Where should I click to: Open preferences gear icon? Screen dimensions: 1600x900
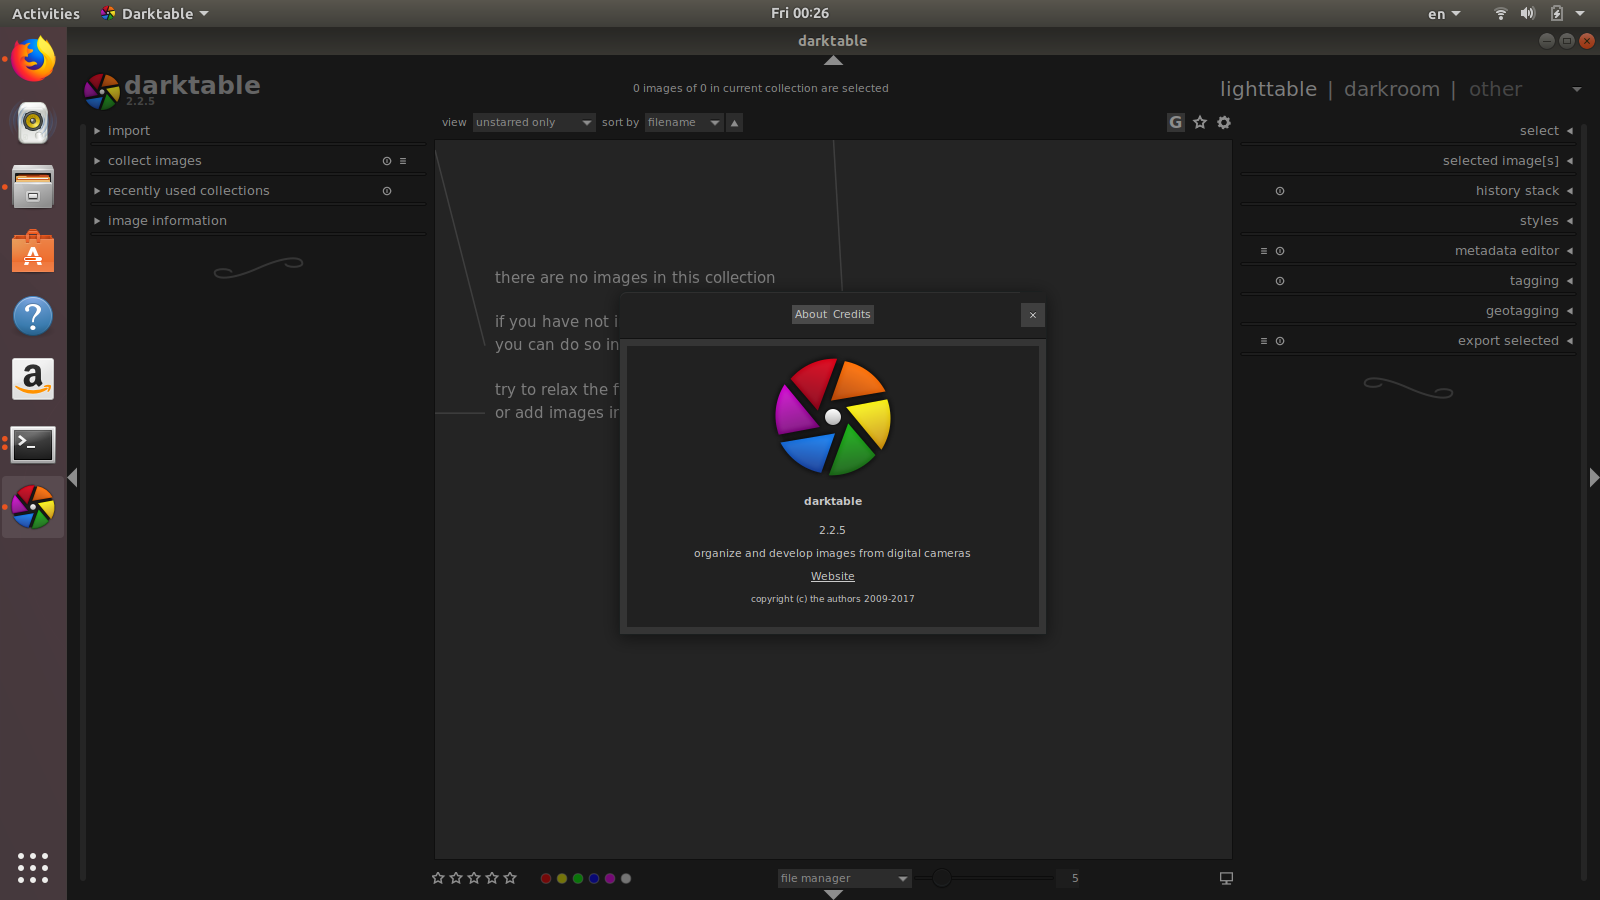1224,122
